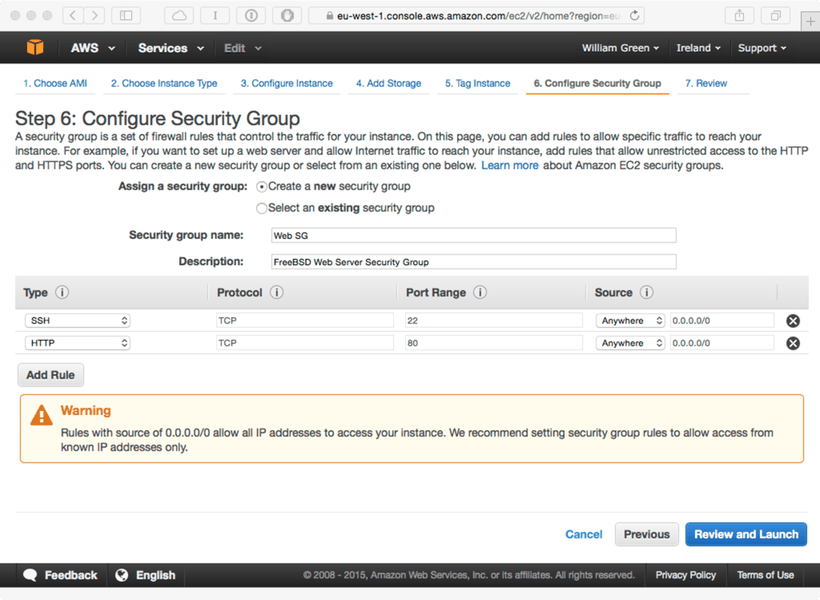Open HTTP rule's Anywhere source dropdown
This screenshot has height=600, width=820.
click(630, 343)
